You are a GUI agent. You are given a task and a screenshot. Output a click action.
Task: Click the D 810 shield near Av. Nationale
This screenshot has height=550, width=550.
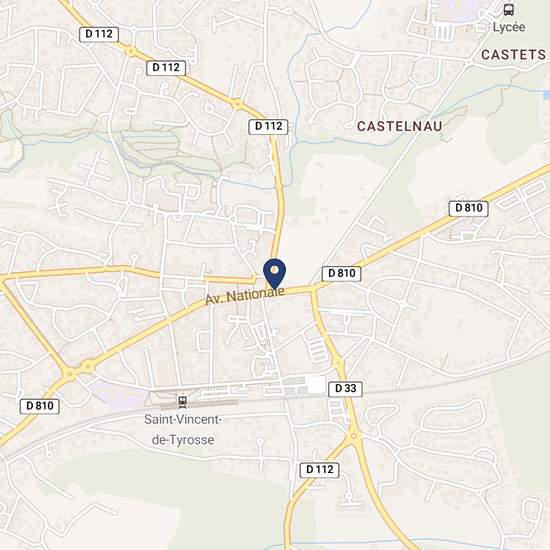(x=342, y=274)
